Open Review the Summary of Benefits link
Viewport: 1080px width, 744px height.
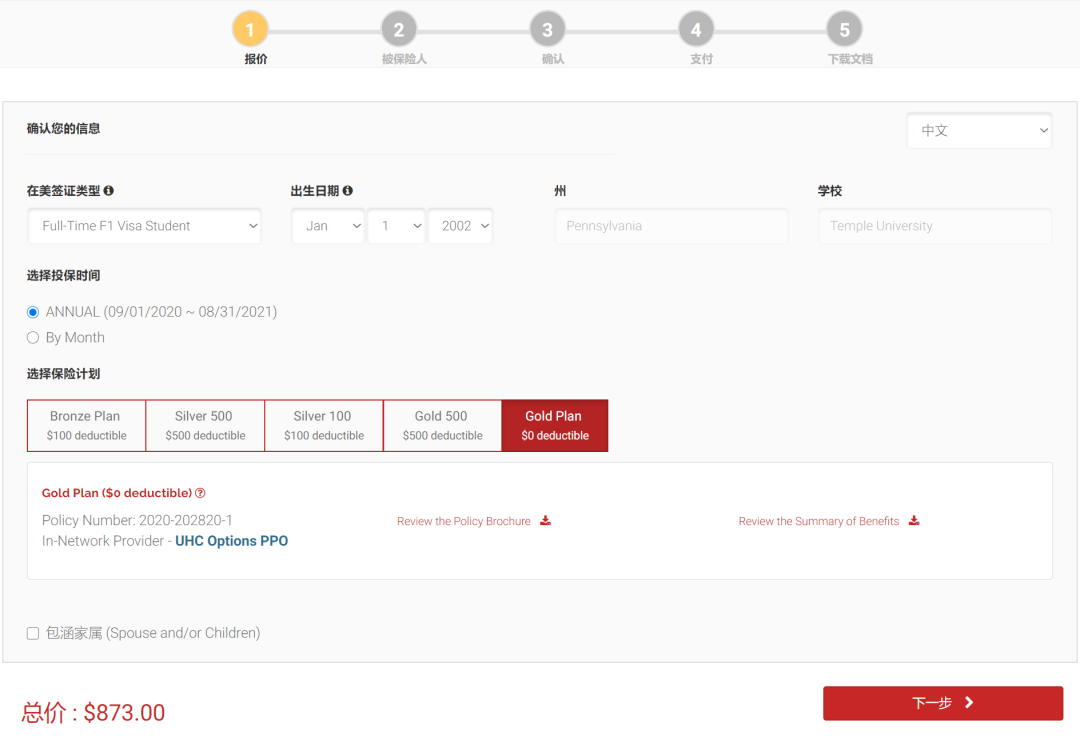[819, 521]
